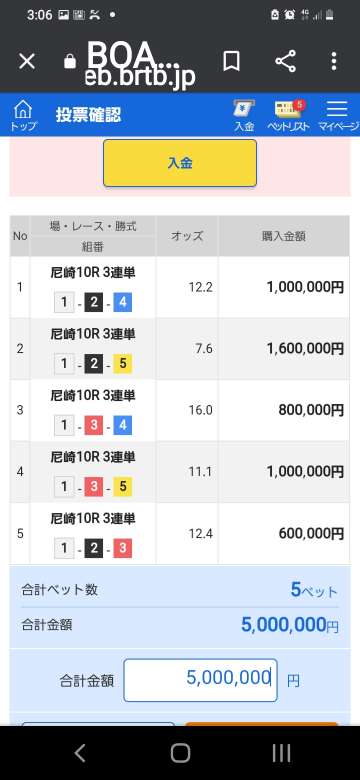Tap the red 3 badge in row 5

tap(122, 549)
